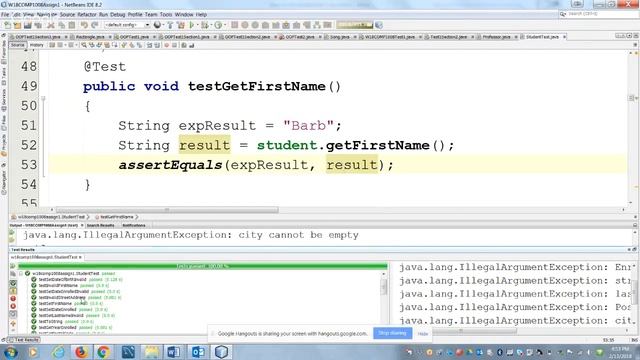
Task: Click the Undo toolbar icon
Action: 84,25
